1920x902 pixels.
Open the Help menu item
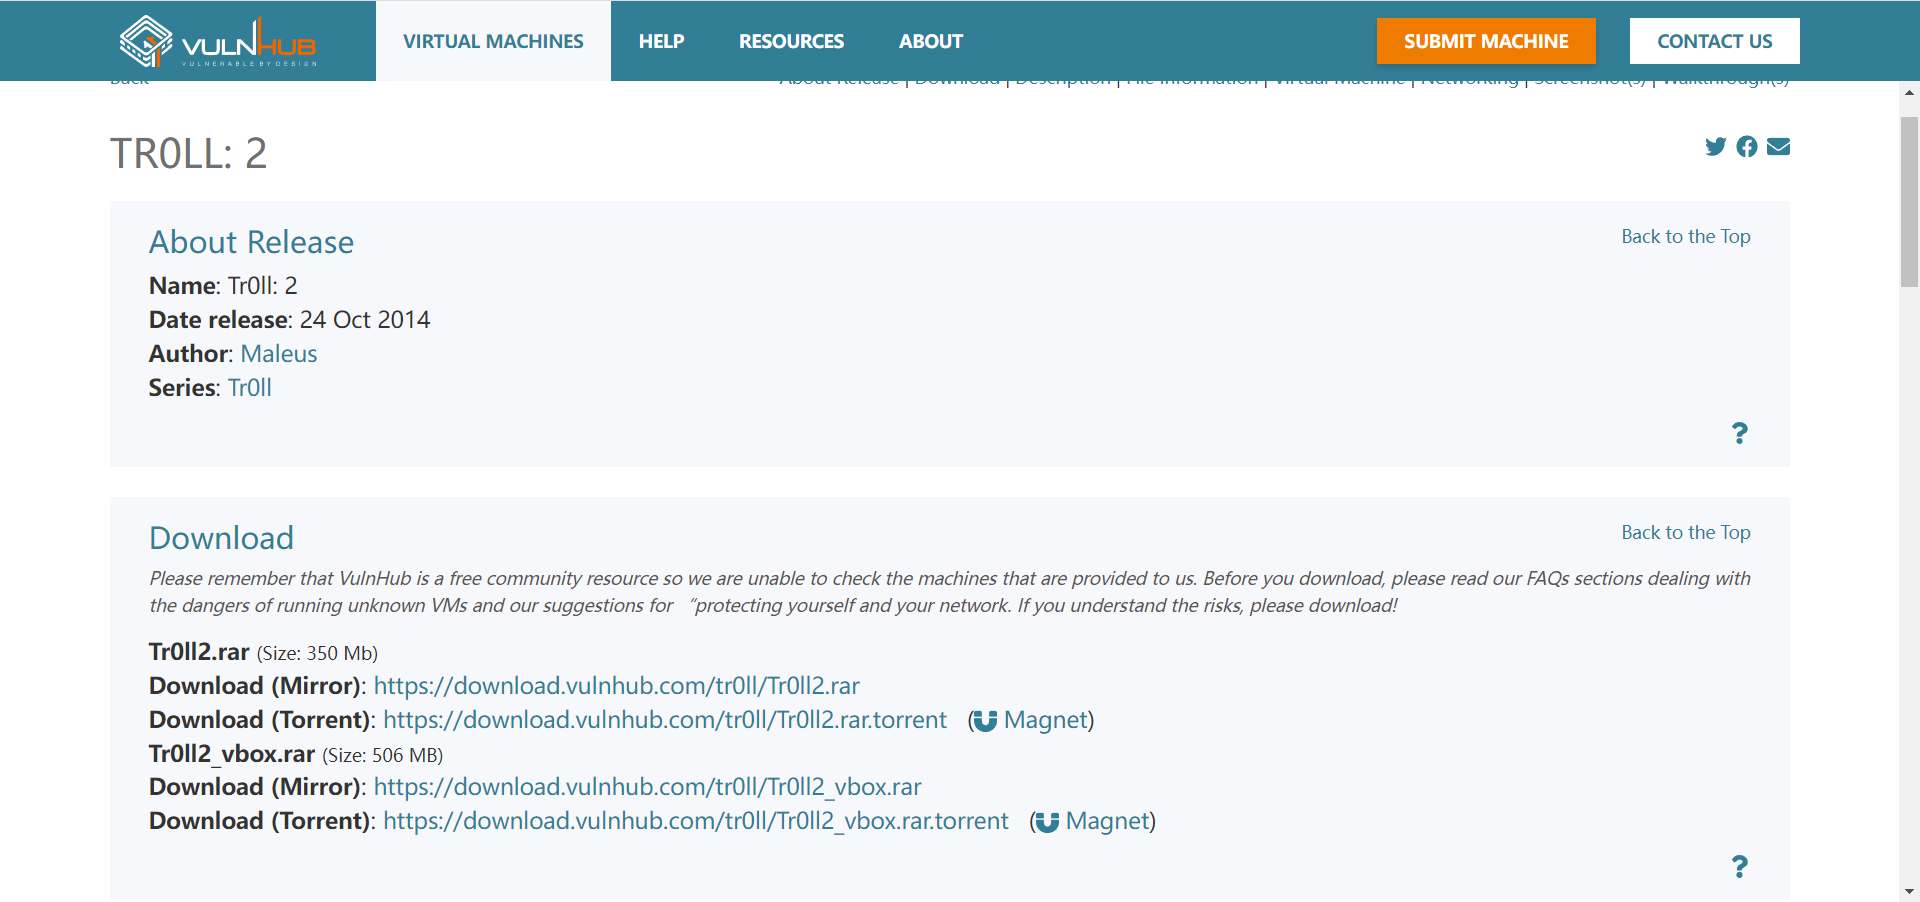tap(661, 41)
